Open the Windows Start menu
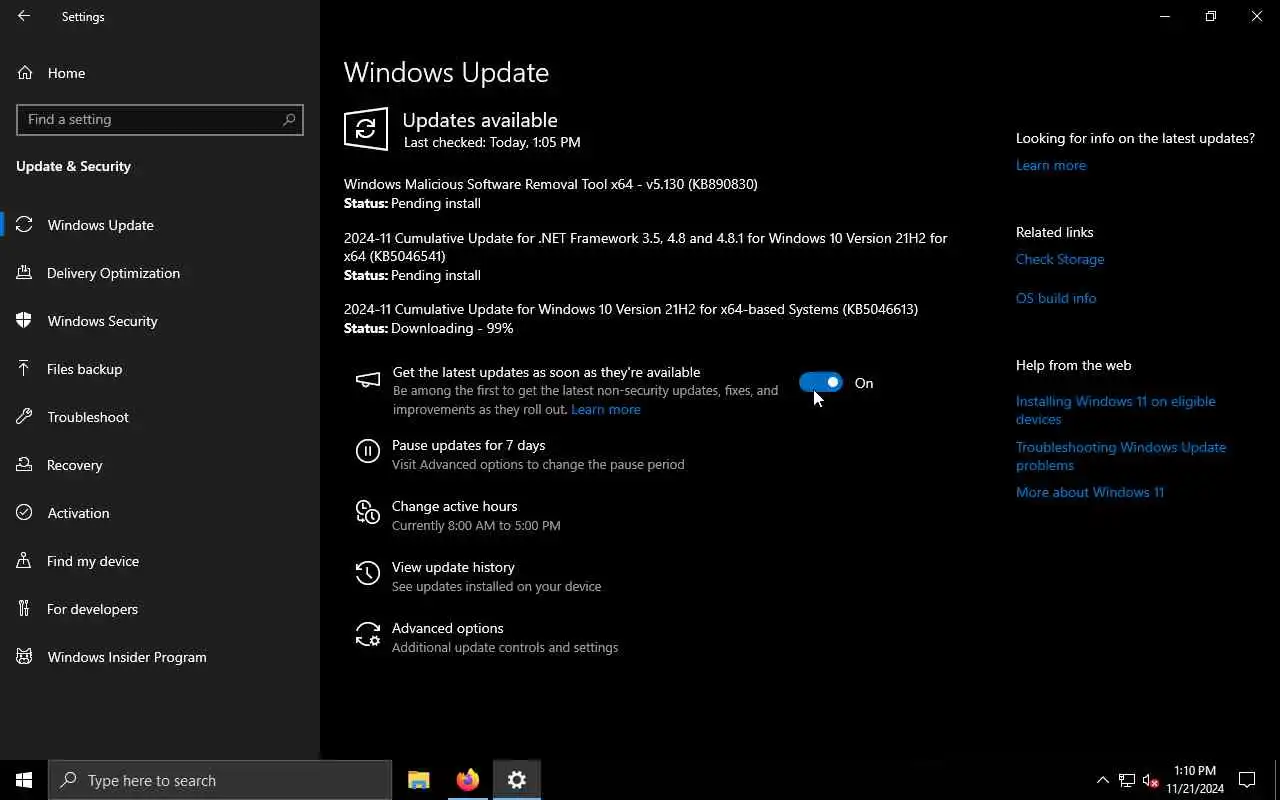Image resolution: width=1280 pixels, height=800 pixels. pyautogui.click(x=24, y=780)
